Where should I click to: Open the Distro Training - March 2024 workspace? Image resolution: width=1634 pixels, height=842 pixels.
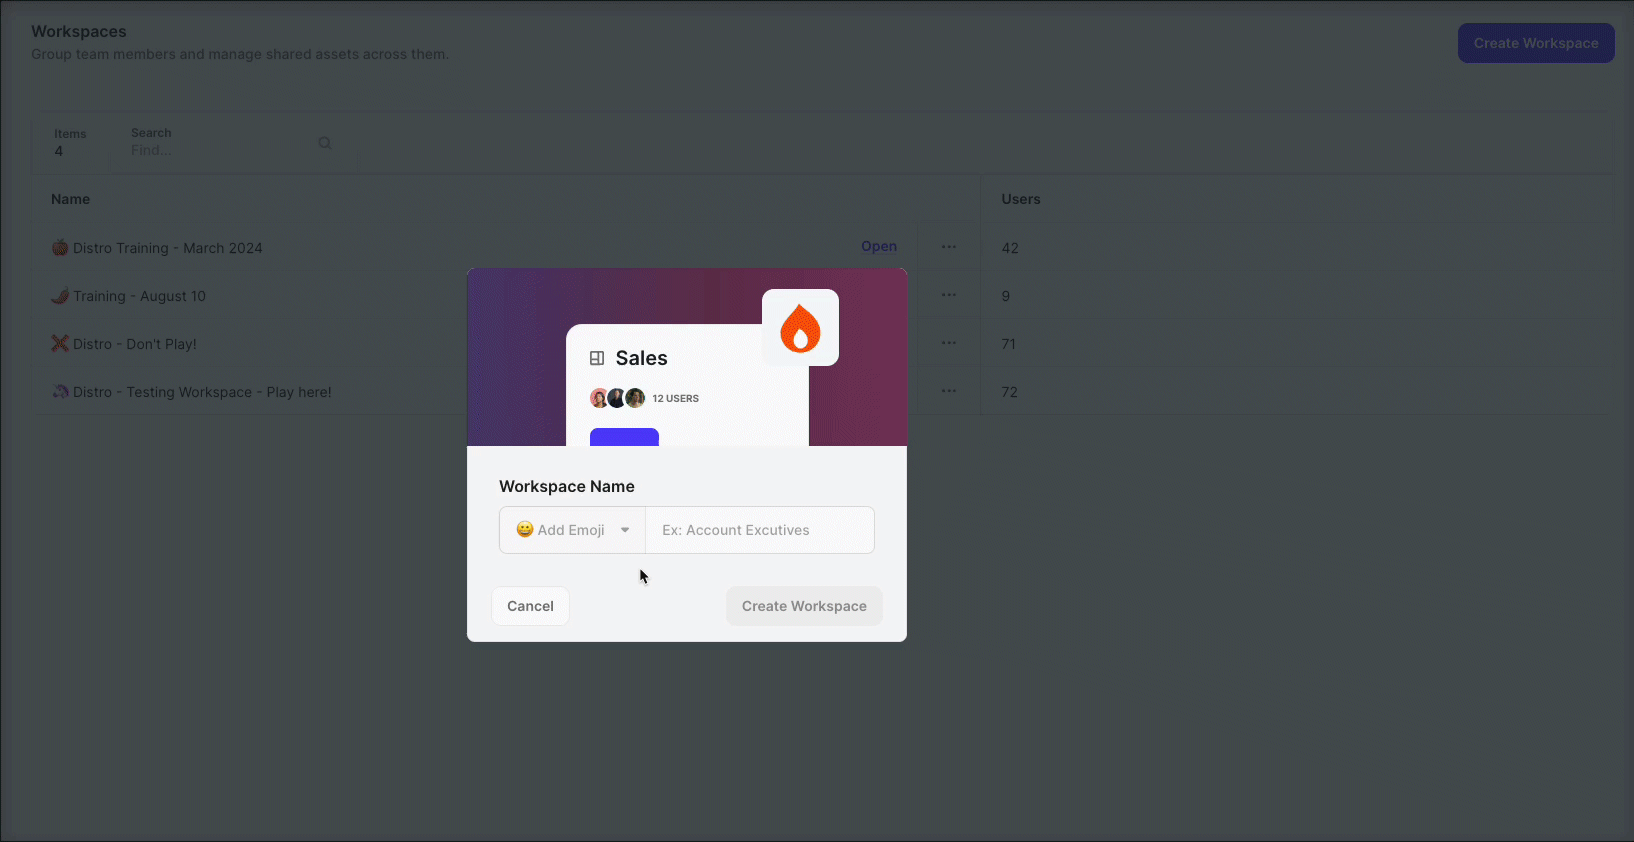(x=879, y=246)
